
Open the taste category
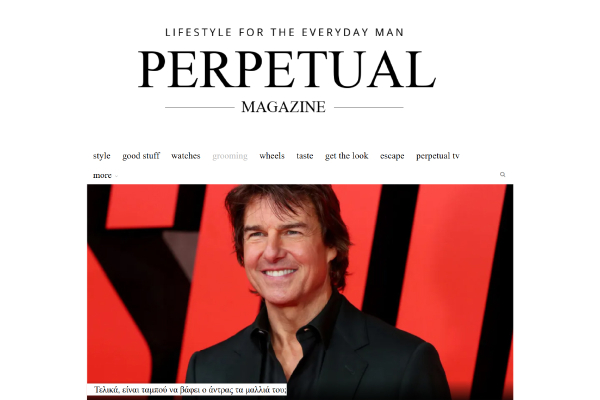305,156
